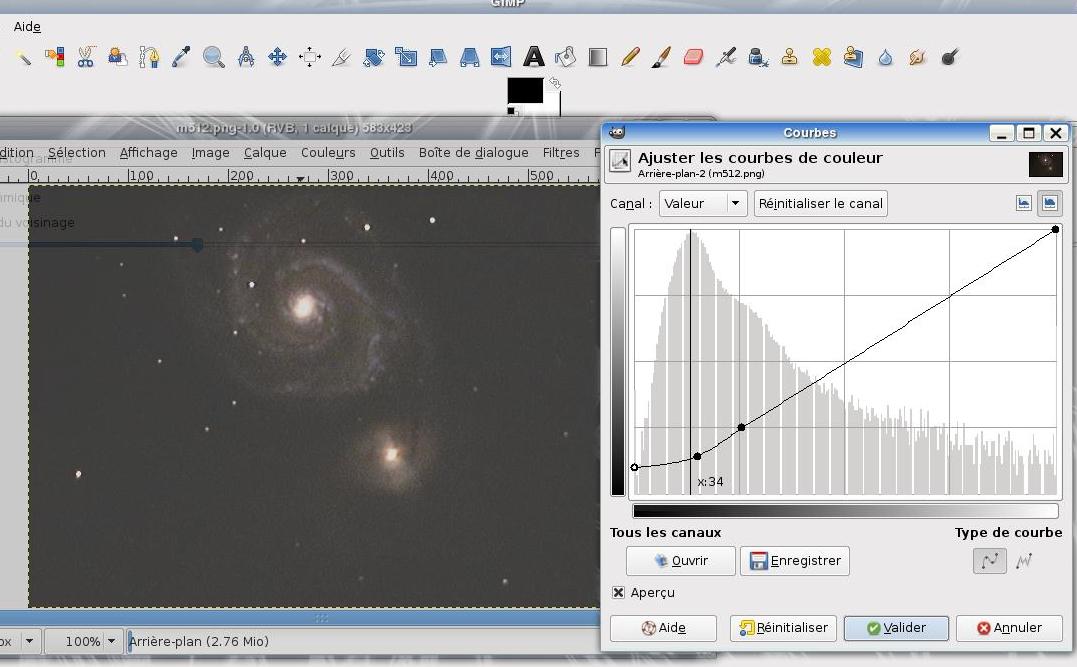Select the Alignment tool
Image resolution: width=1077 pixels, height=667 pixels.
310,57
